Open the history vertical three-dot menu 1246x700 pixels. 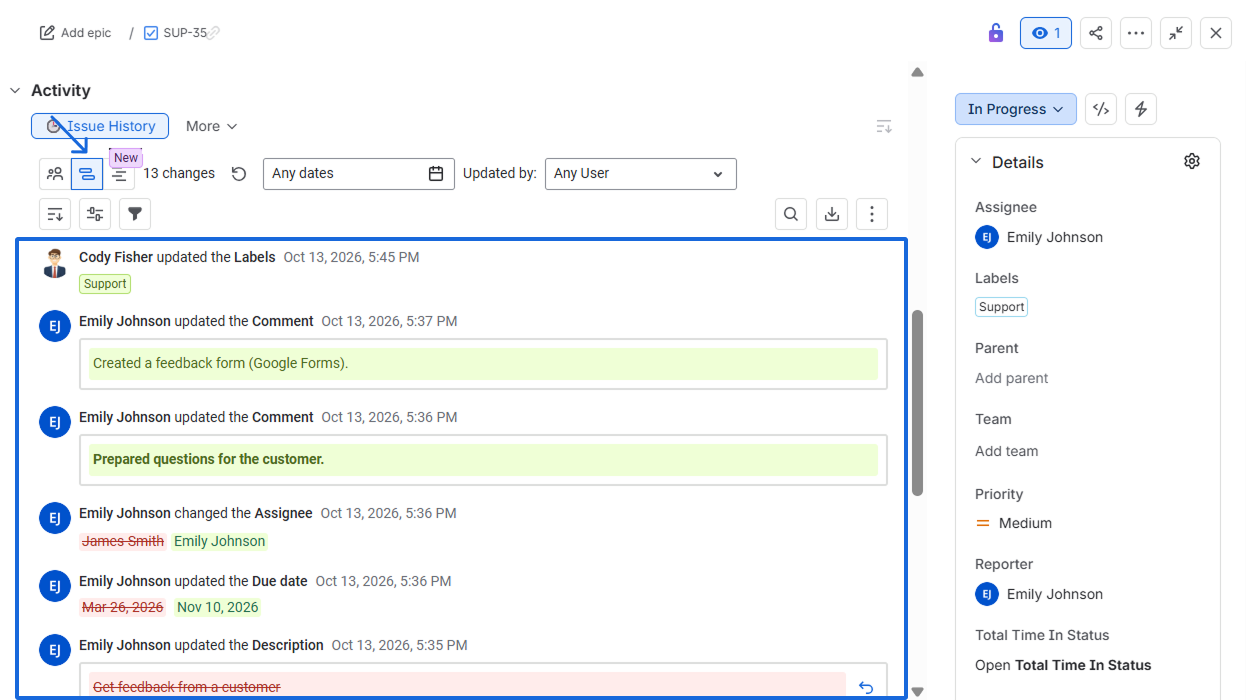(x=872, y=213)
